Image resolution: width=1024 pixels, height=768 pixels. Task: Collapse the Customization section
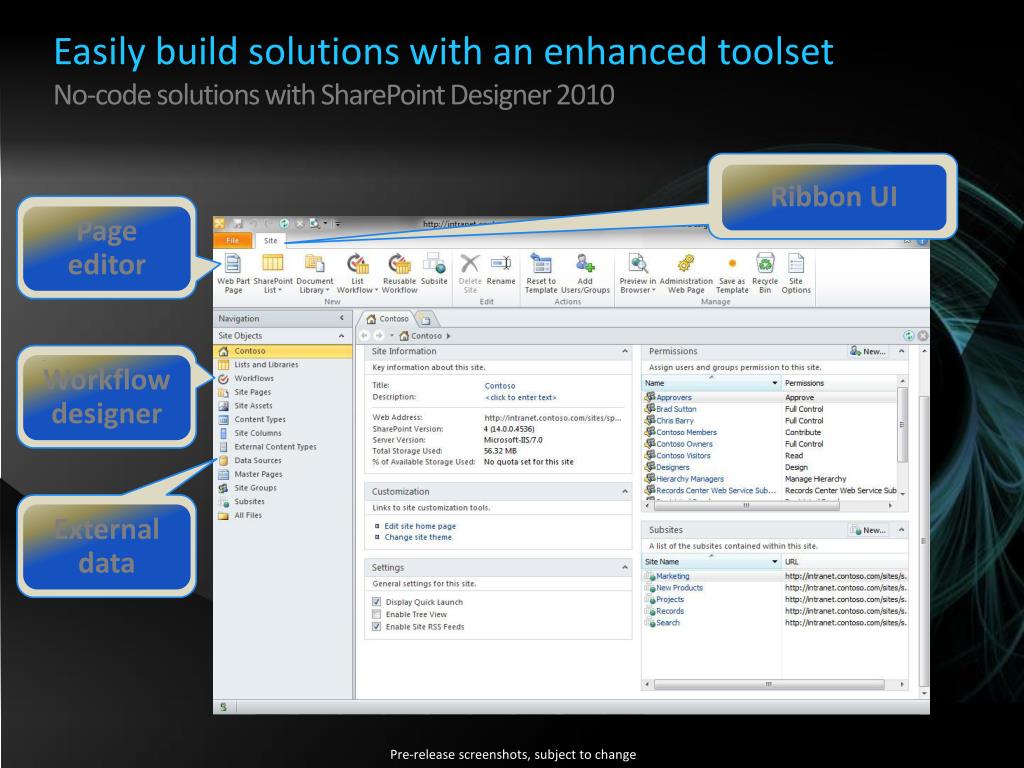tap(625, 491)
